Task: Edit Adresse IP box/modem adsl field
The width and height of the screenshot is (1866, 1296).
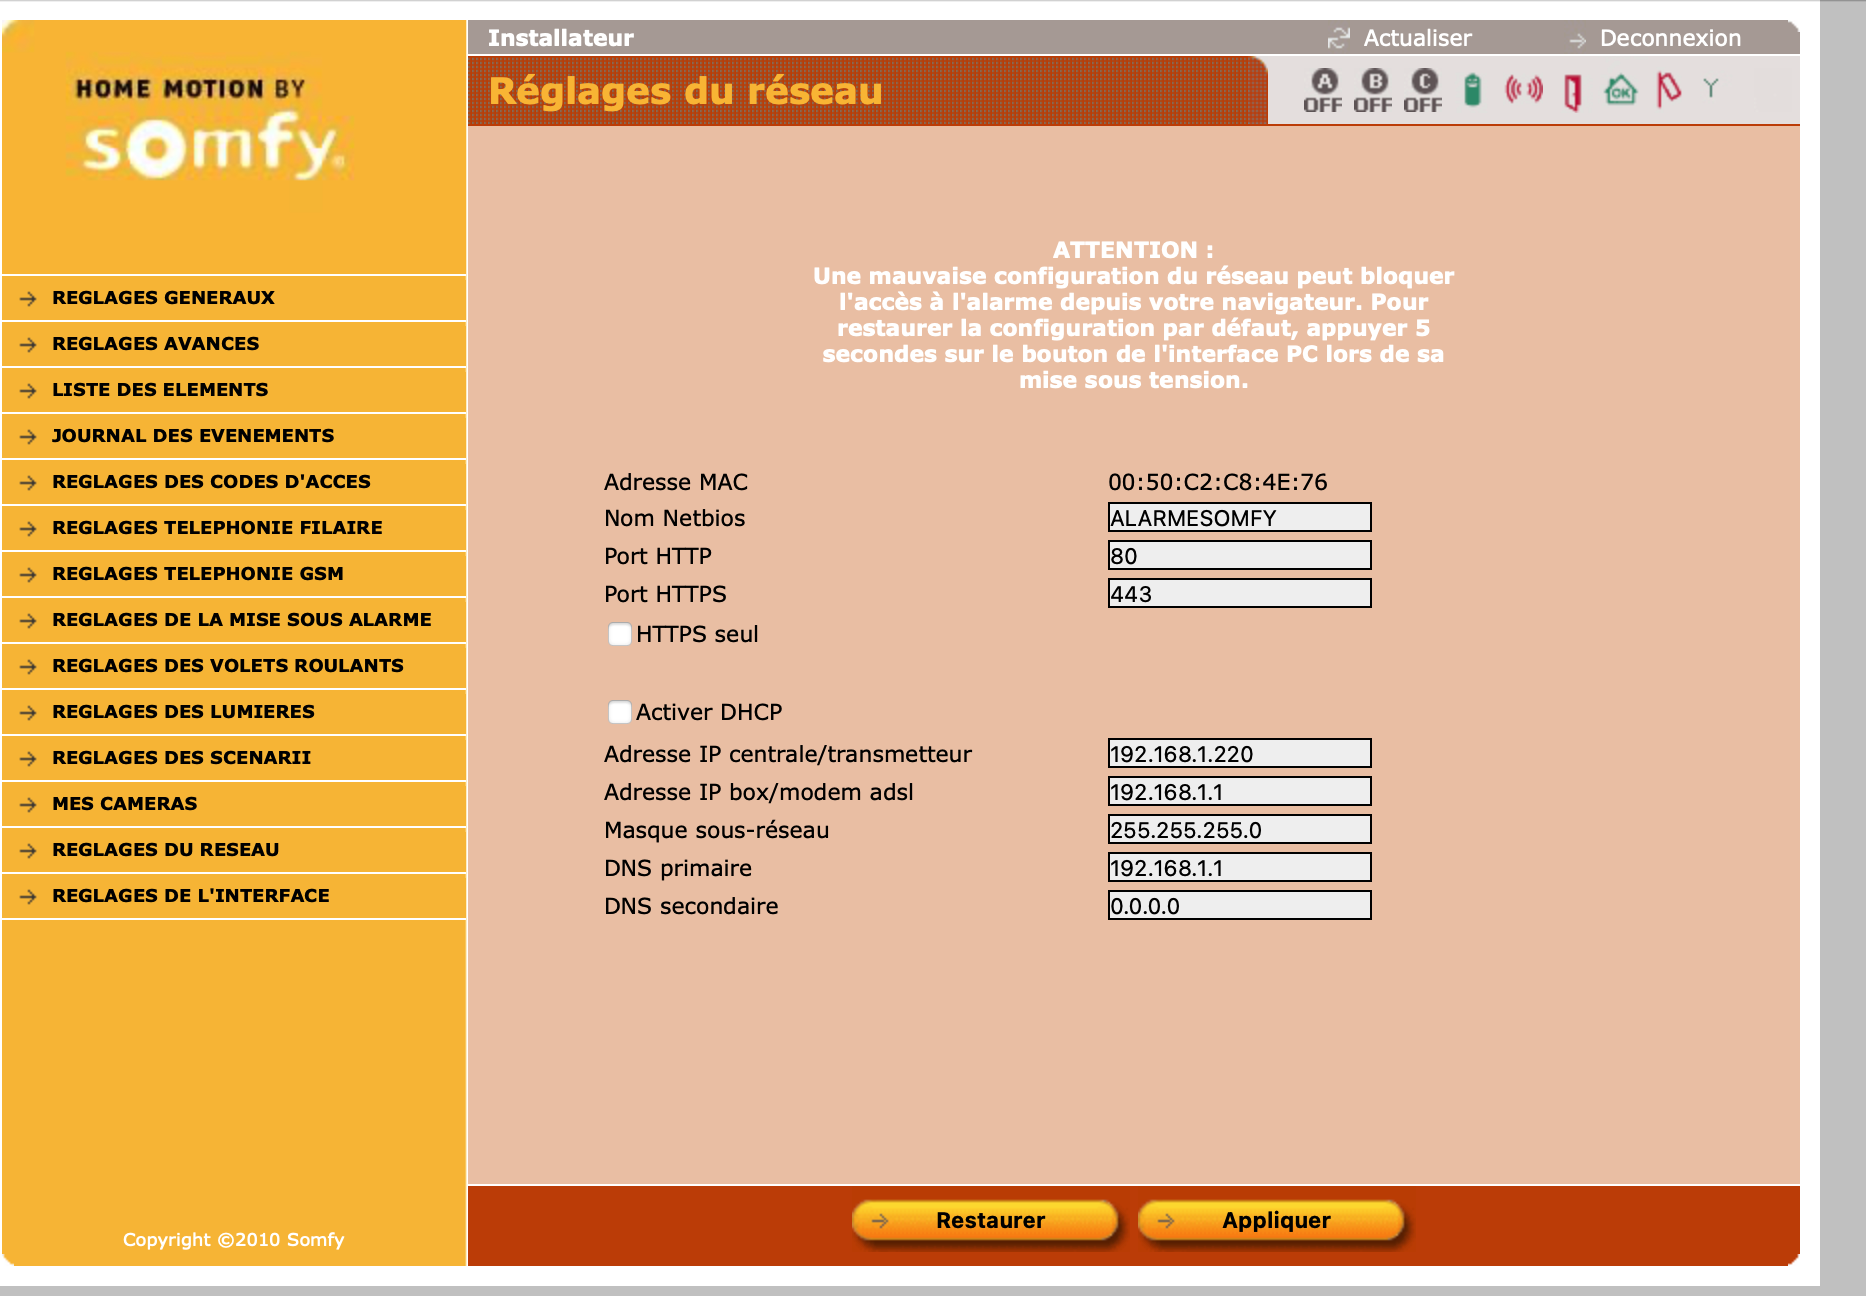Action: click(1239, 792)
